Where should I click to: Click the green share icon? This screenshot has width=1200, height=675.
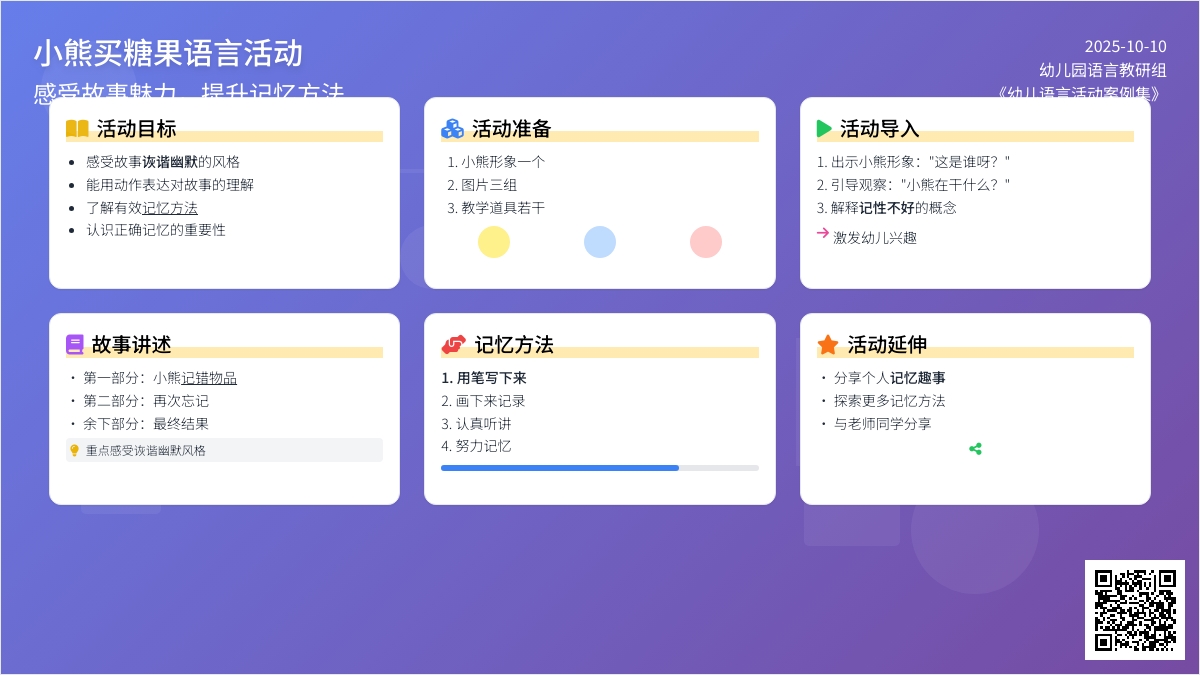pyautogui.click(x=975, y=449)
